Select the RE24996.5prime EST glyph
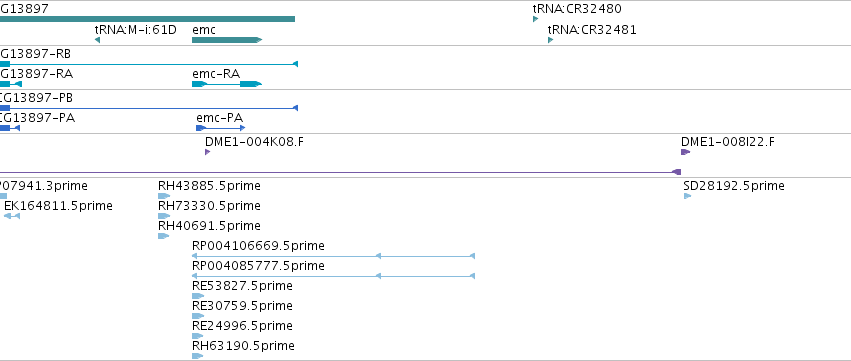 coord(198,336)
